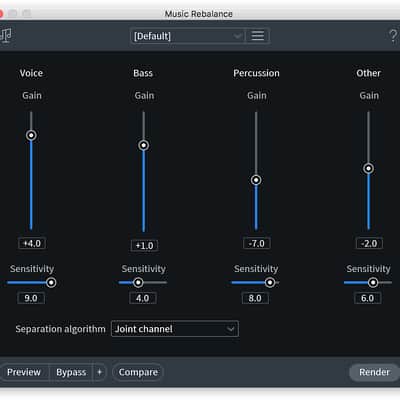Click the Other column heading
This screenshot has height=400, width=400.
click(368, 73)
